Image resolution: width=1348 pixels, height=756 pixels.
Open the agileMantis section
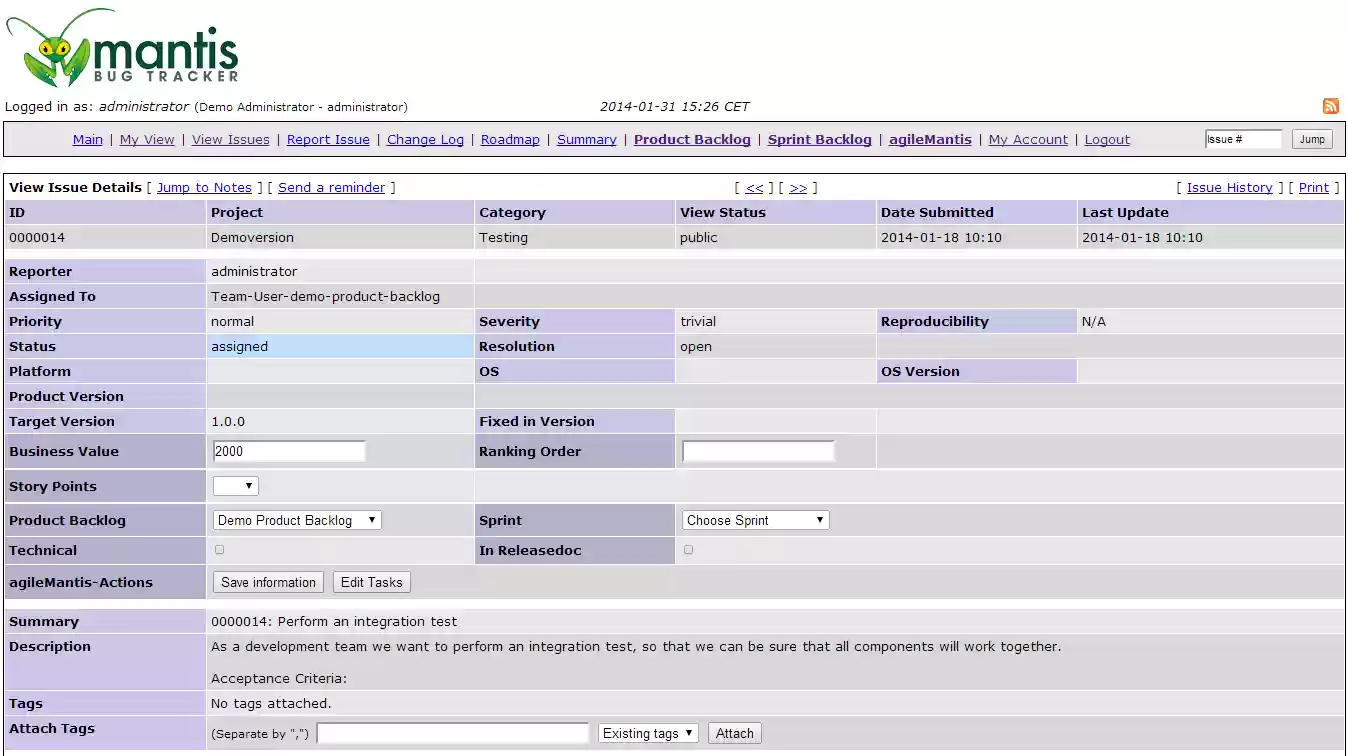pos(930,139)
